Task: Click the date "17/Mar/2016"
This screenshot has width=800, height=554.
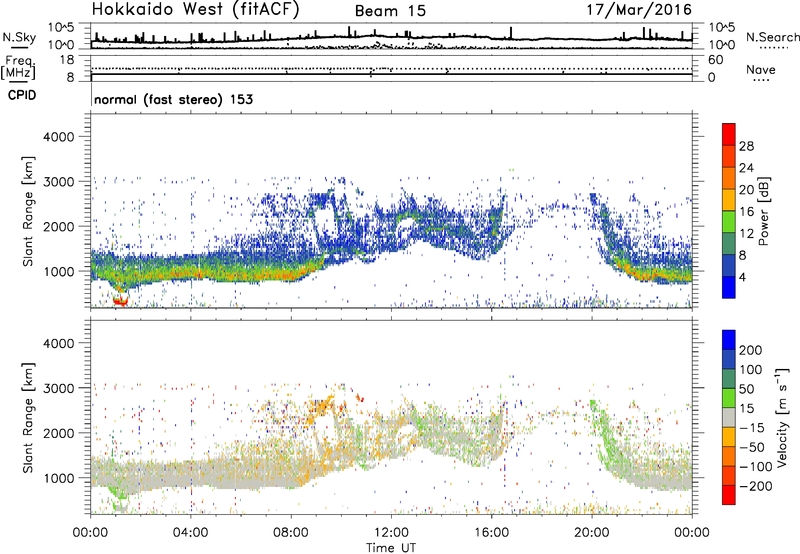Action: [639, 10]
